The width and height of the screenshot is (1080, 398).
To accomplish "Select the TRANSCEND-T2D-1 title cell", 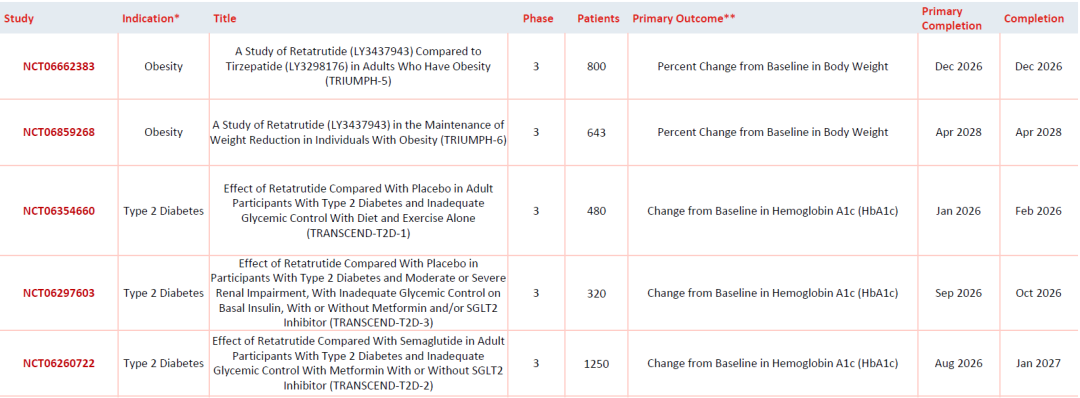I will 358,211.
